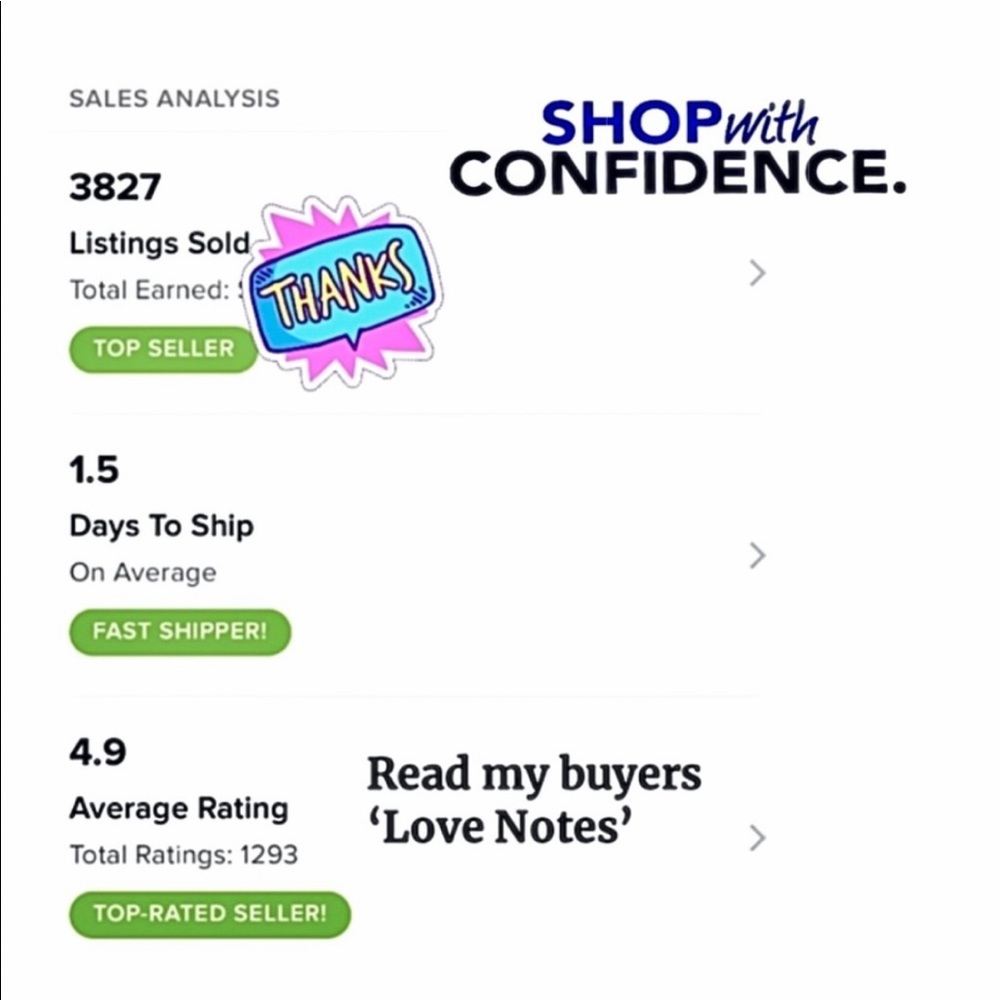Click the SHOP with CONFIDENCE banner

(678, 148)
